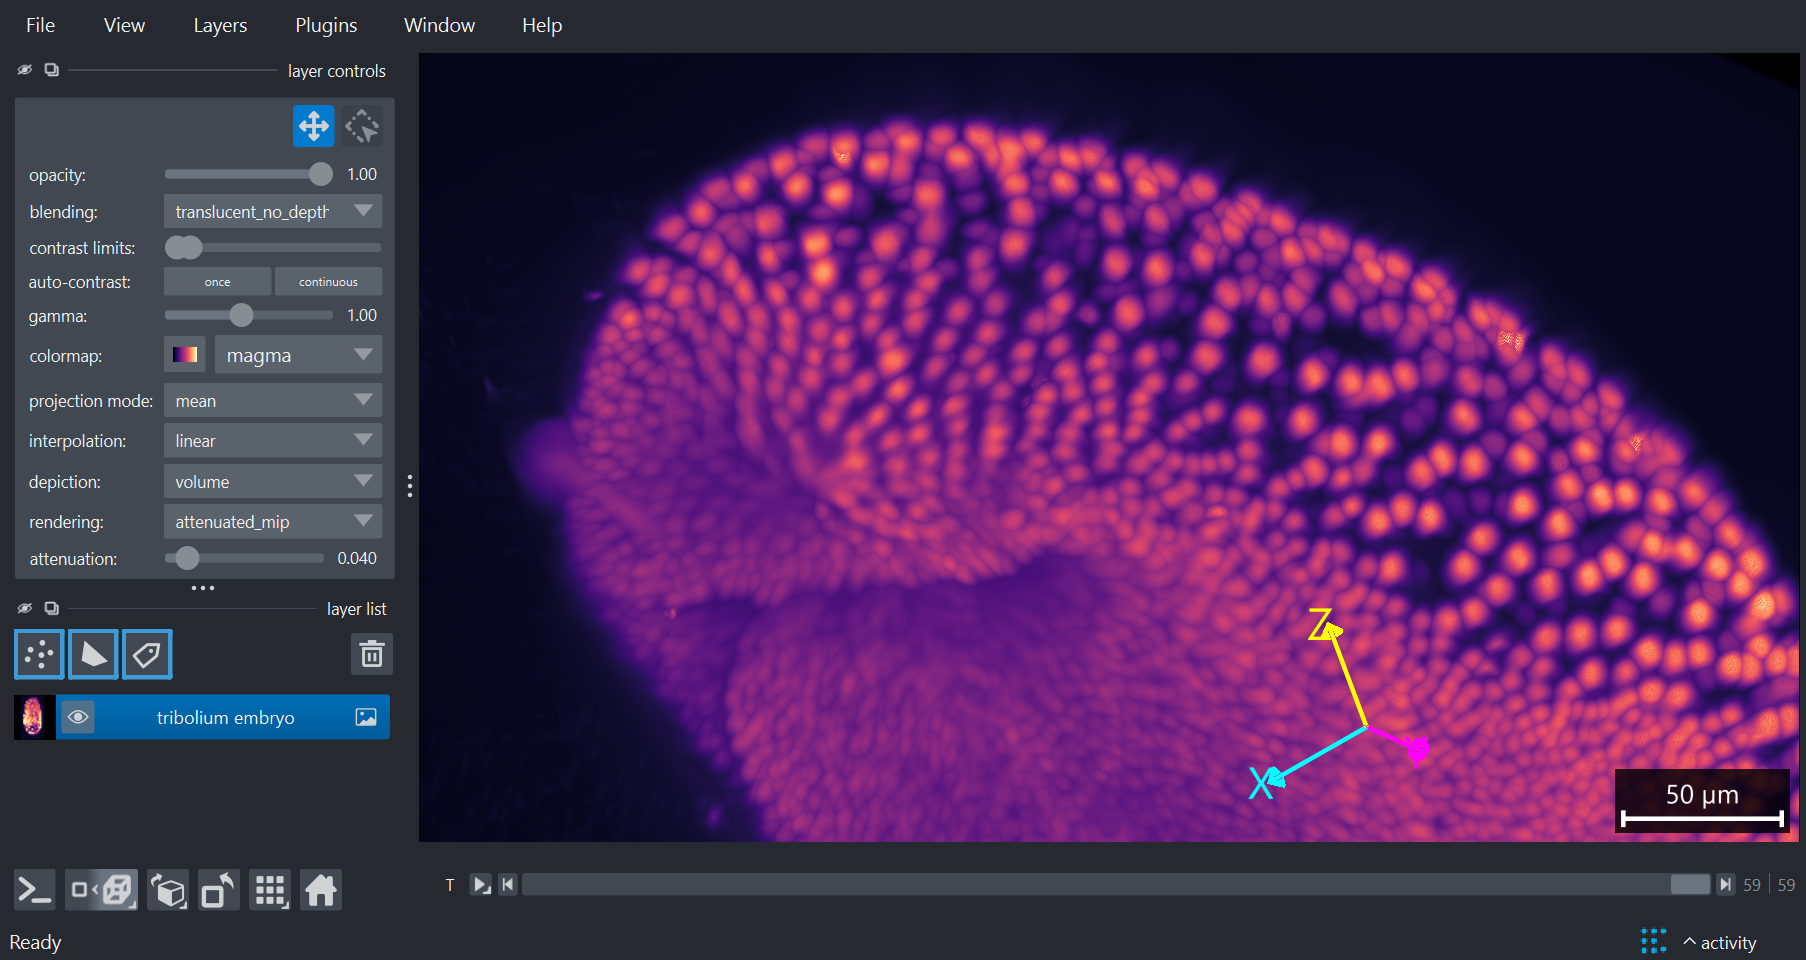The width and height of the screenshot is (1806, 960).
Task: Hide layer controls dock eye icon
Action: 25,70
